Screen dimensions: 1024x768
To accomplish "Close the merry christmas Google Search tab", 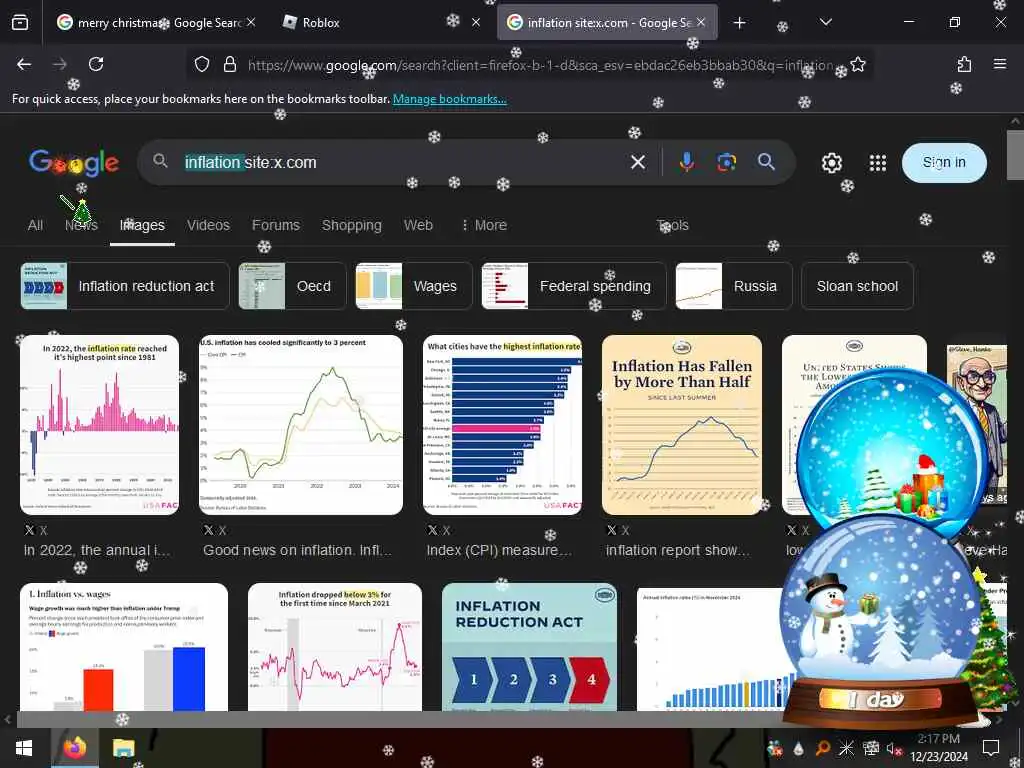I will tap(251, 23).
